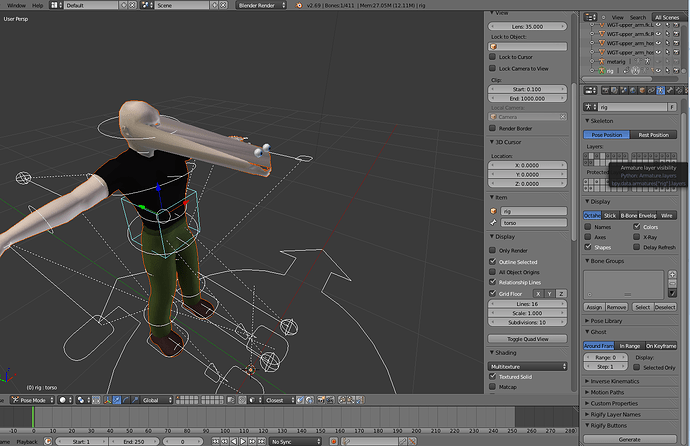The height and width of the screenshot is (446, 690).
Task: Toggle the 3D manipulator widget icon
Action: click(x=108, y=400)
